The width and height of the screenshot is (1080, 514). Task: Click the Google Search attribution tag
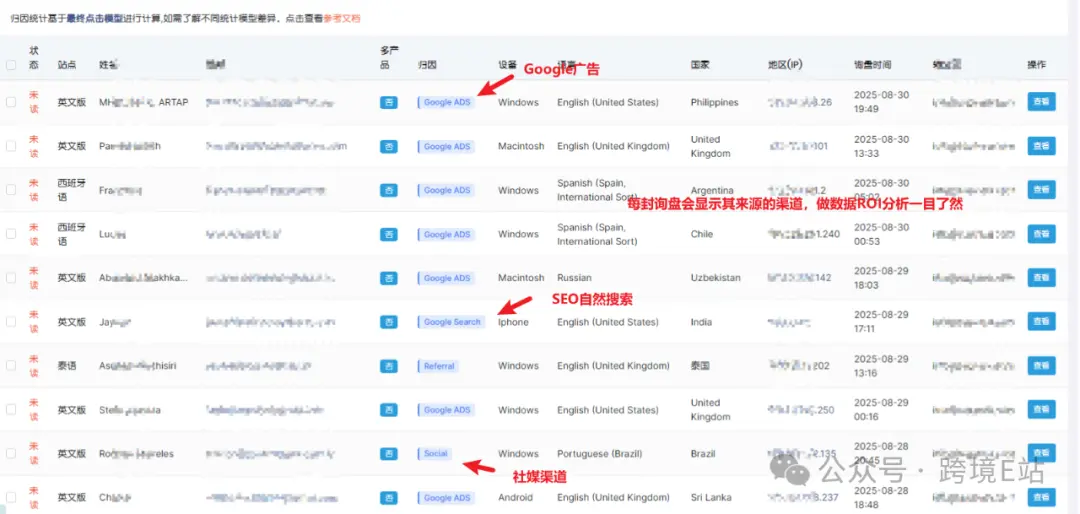(x=451, y=322)
